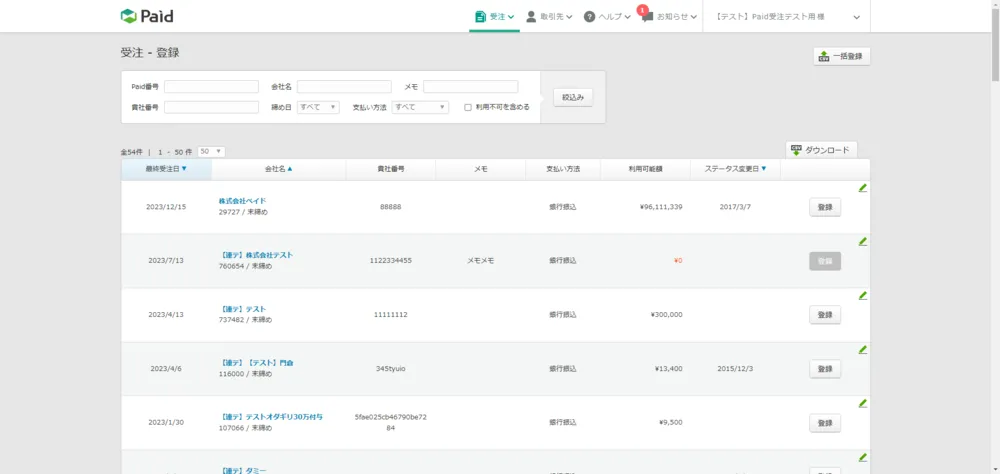Screen dimensions: 1000x474
Task: Click the ヘルプ question mark icon
Action: (589, 17)
